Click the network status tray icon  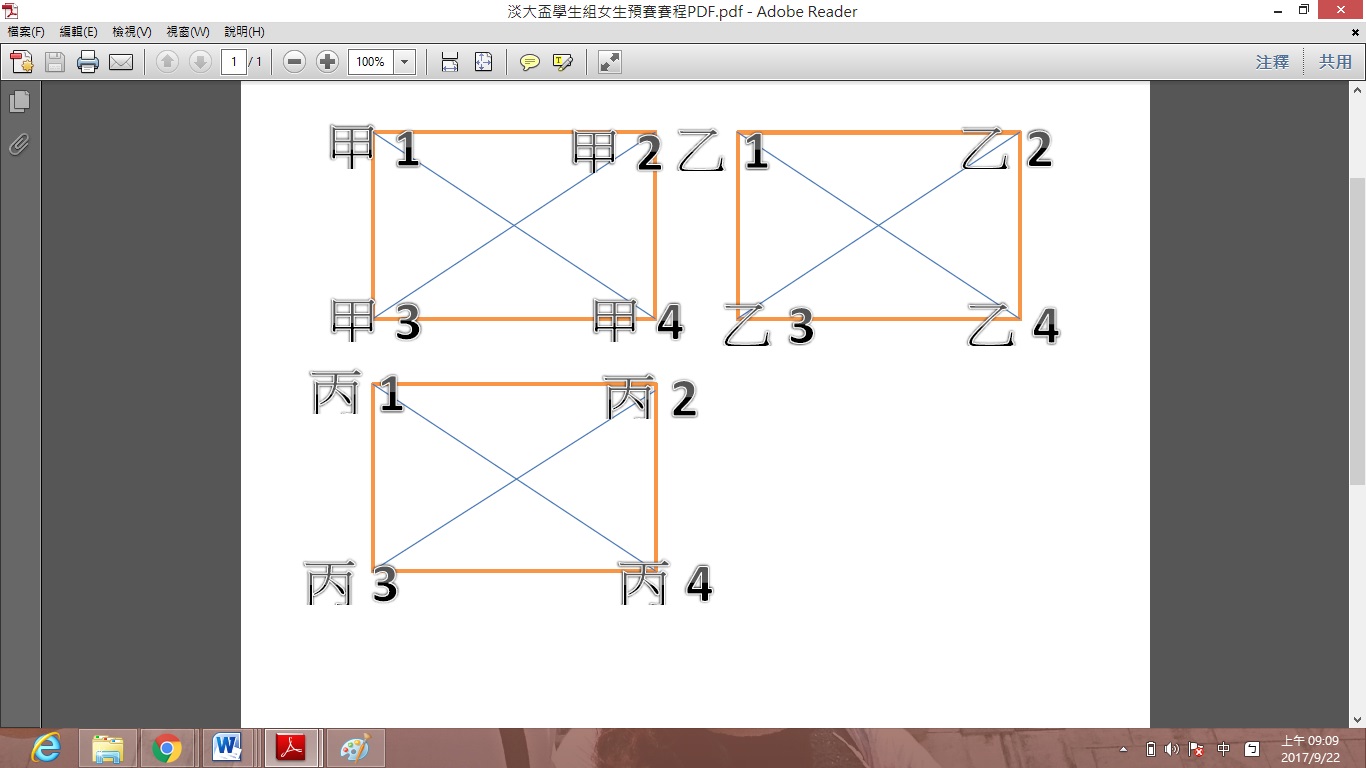(1196, 749)
